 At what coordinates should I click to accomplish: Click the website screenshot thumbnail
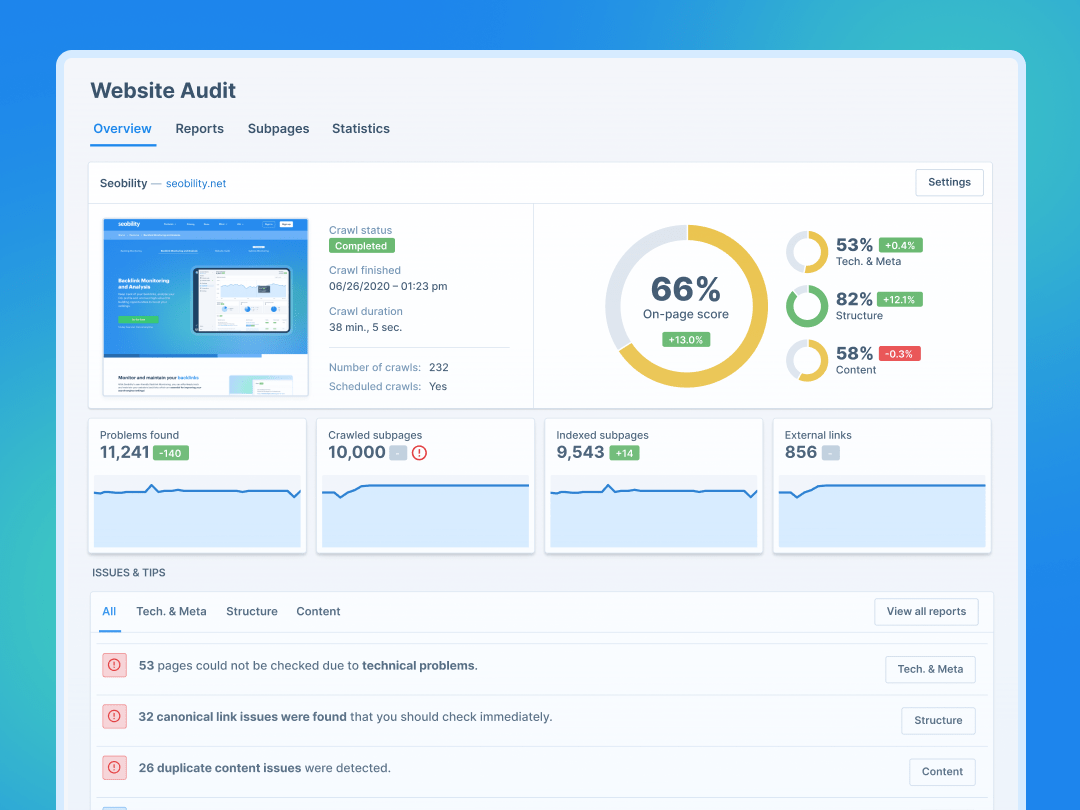(205, 307)
